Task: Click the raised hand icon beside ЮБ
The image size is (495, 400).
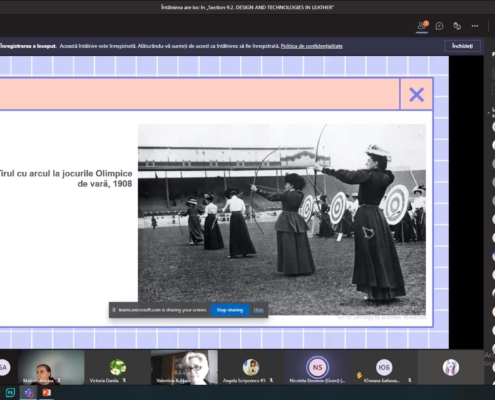Action: pos(359,375)
